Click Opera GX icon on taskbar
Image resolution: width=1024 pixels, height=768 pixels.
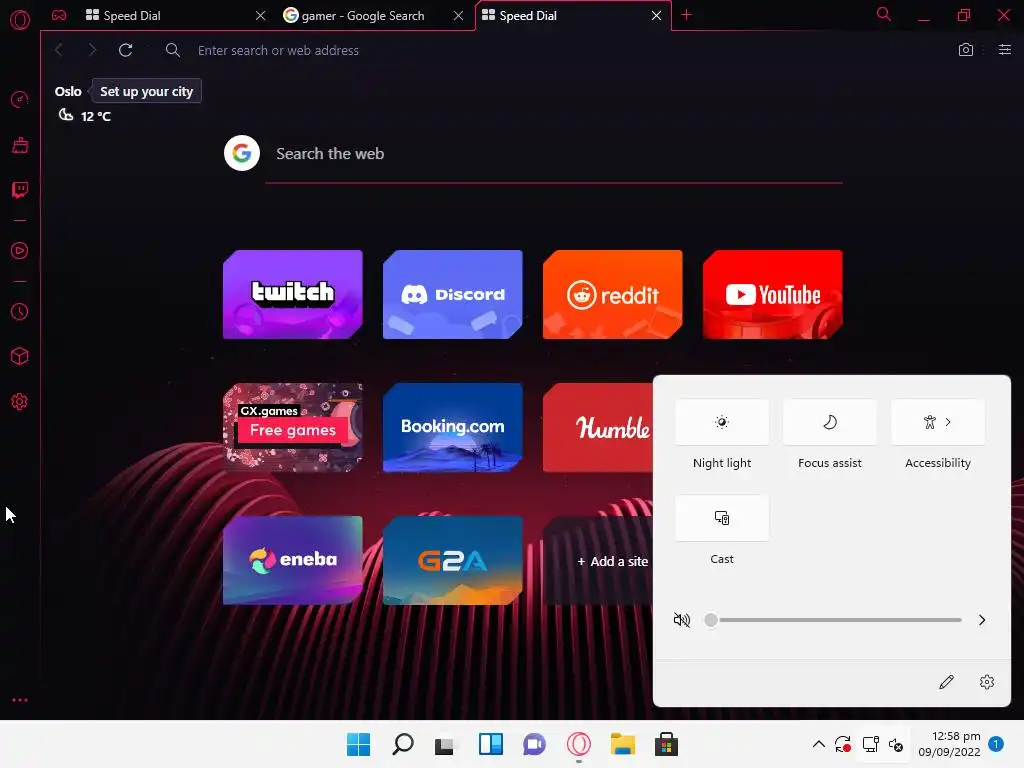579,744
